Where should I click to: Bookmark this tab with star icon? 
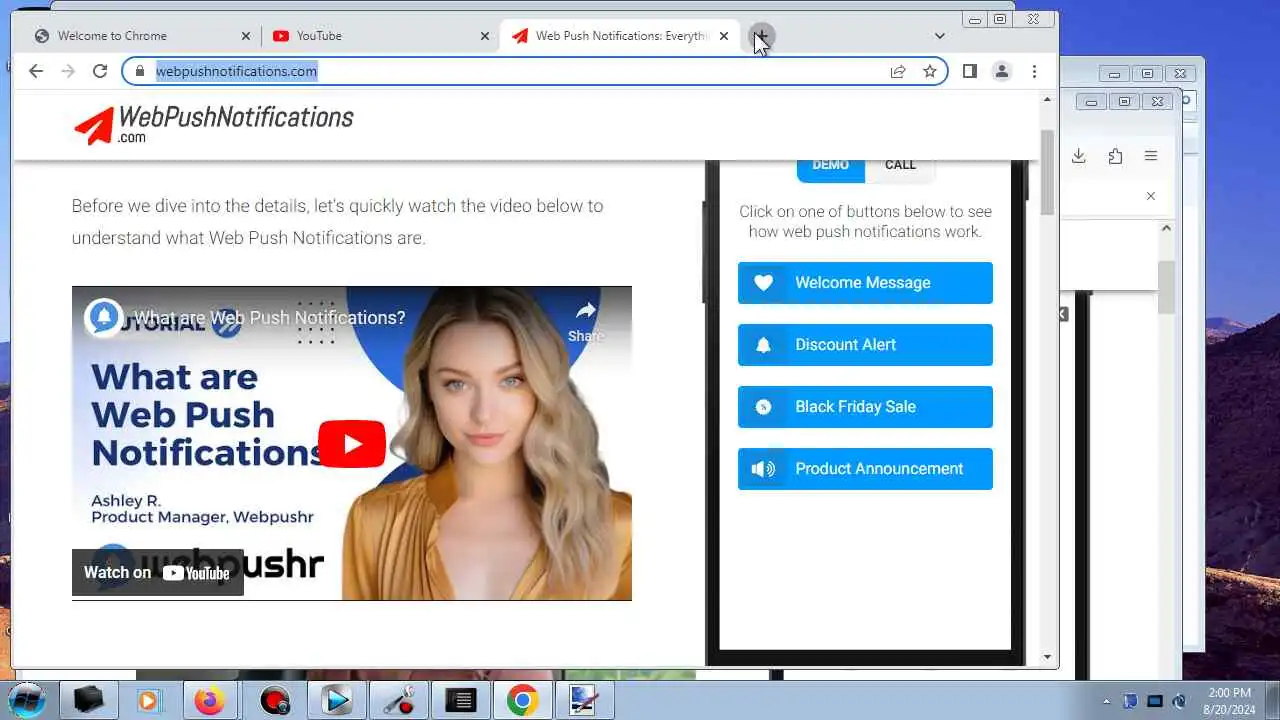(x=930, y=71)
